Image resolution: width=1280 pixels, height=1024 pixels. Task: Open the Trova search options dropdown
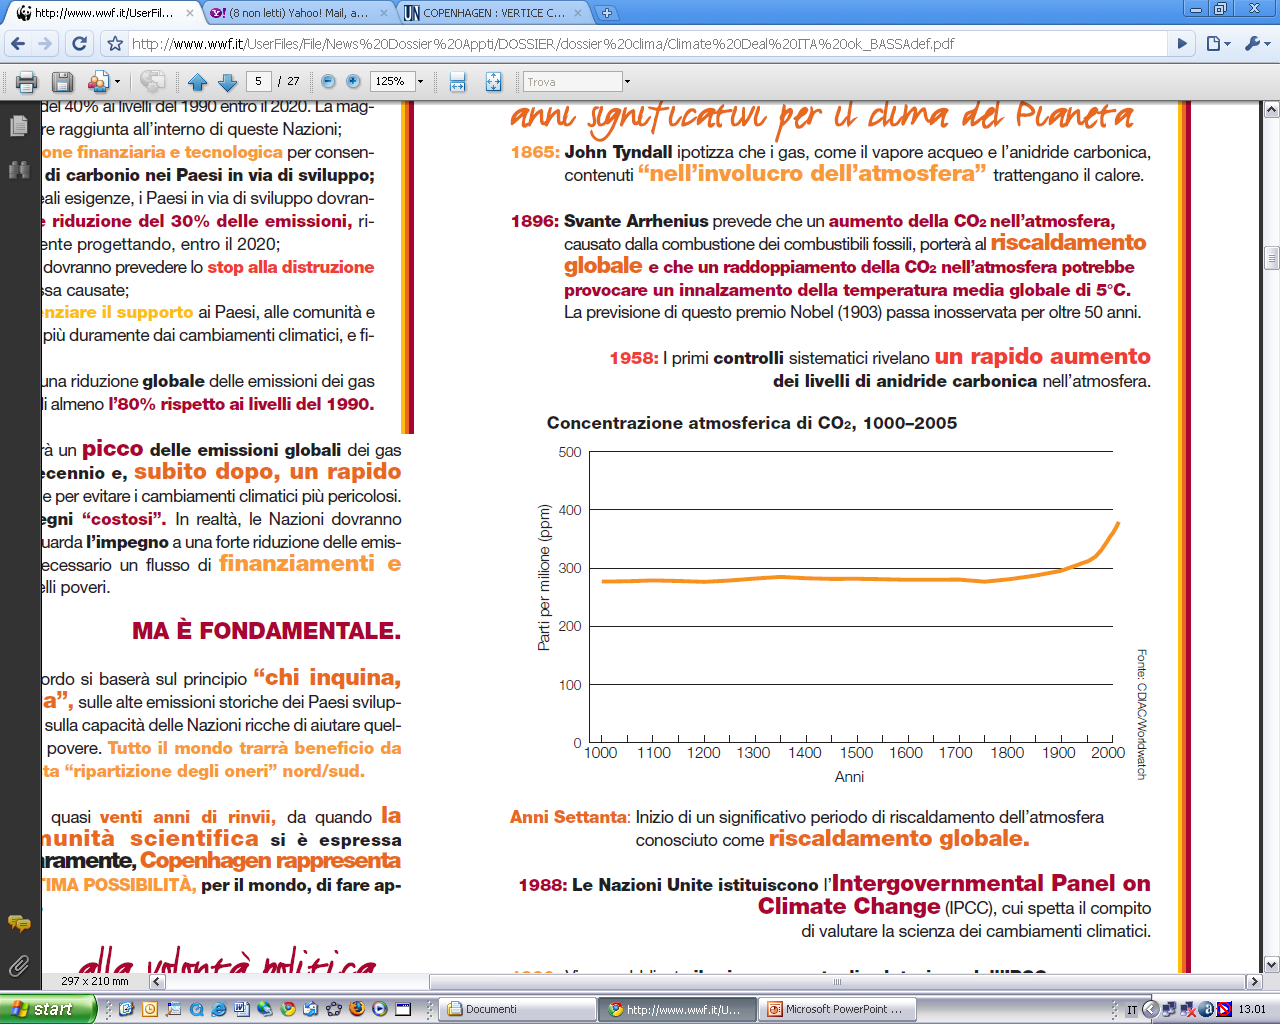[627, 82]
